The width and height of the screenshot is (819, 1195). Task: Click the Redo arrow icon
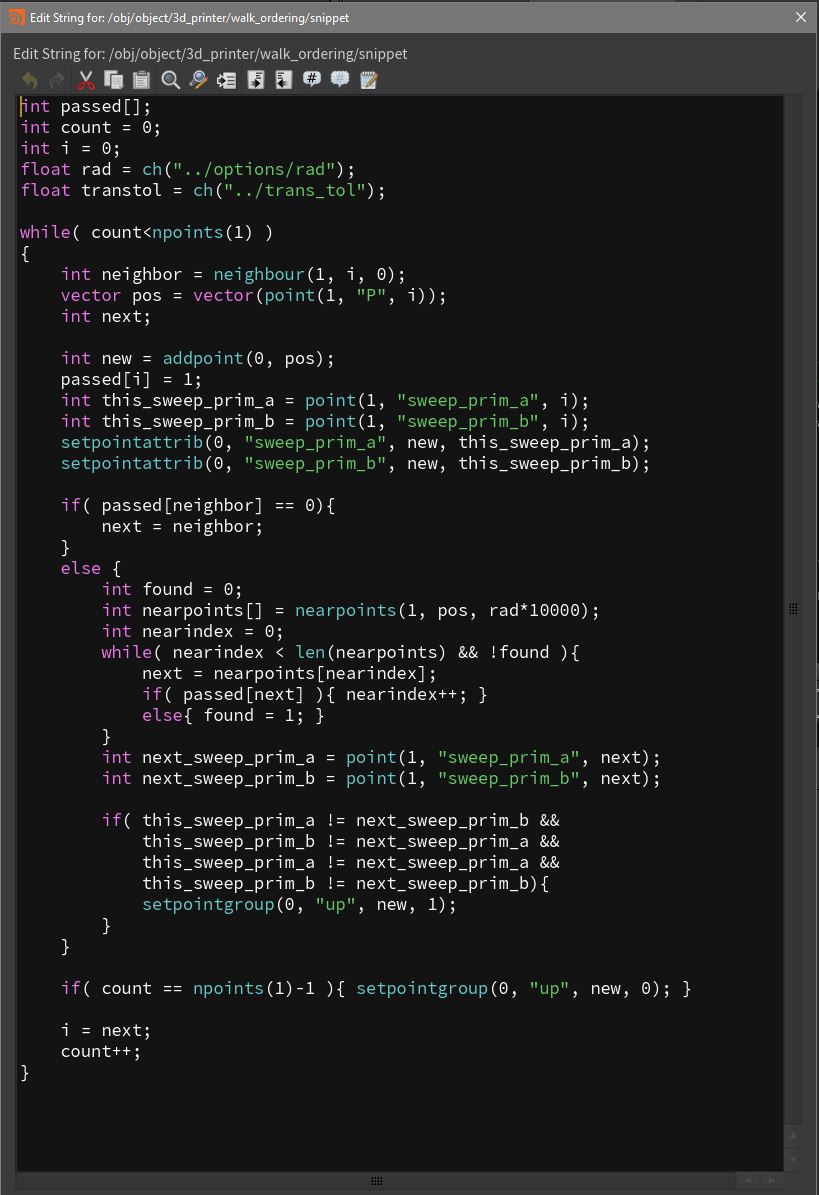pos(57,80)
